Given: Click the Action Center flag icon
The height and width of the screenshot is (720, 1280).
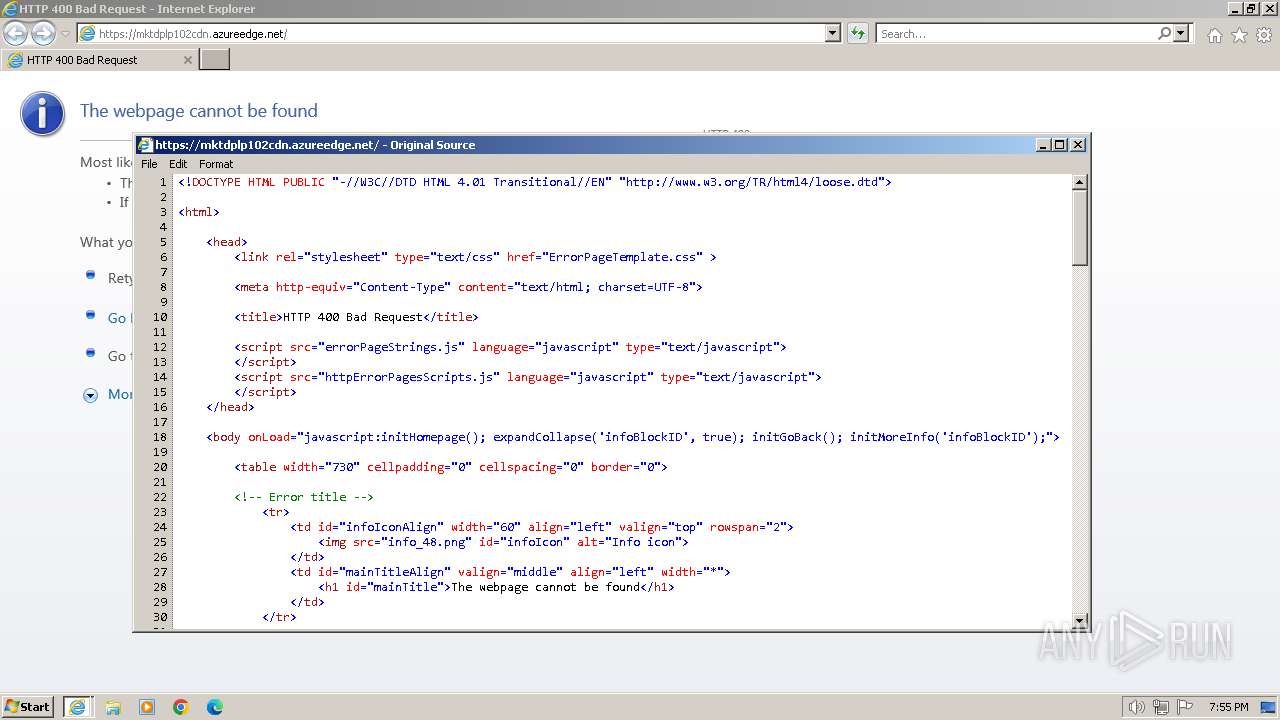Looking at the screenshot, I should [x=1185, y=707].
